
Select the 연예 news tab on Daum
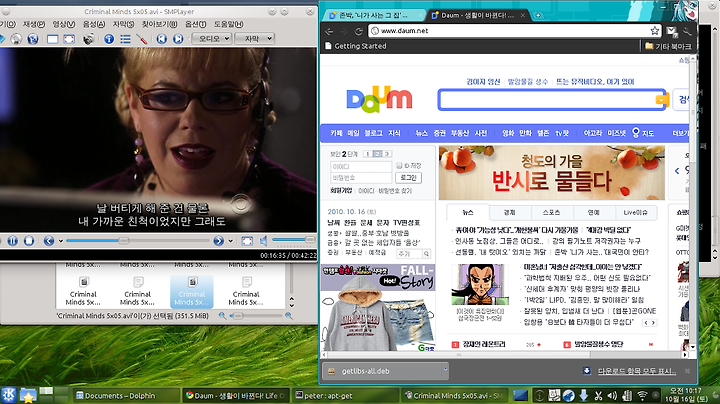coord(593,213)
